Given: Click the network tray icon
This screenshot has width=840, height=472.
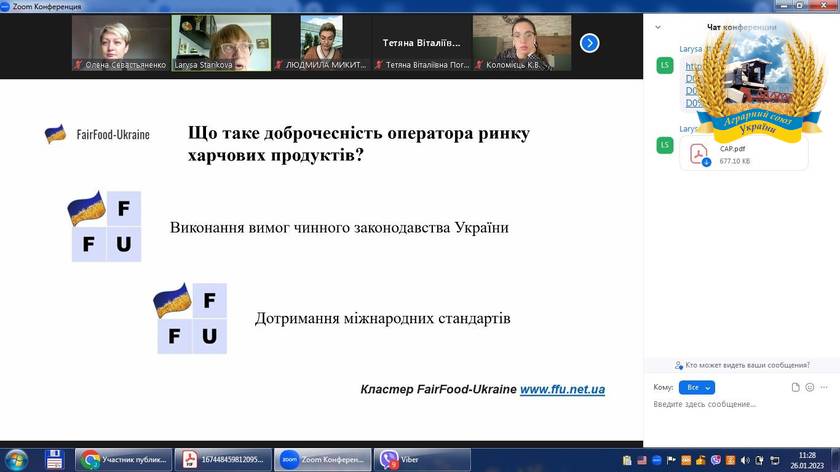Looking at the screenshot, I should pos(775,460).
